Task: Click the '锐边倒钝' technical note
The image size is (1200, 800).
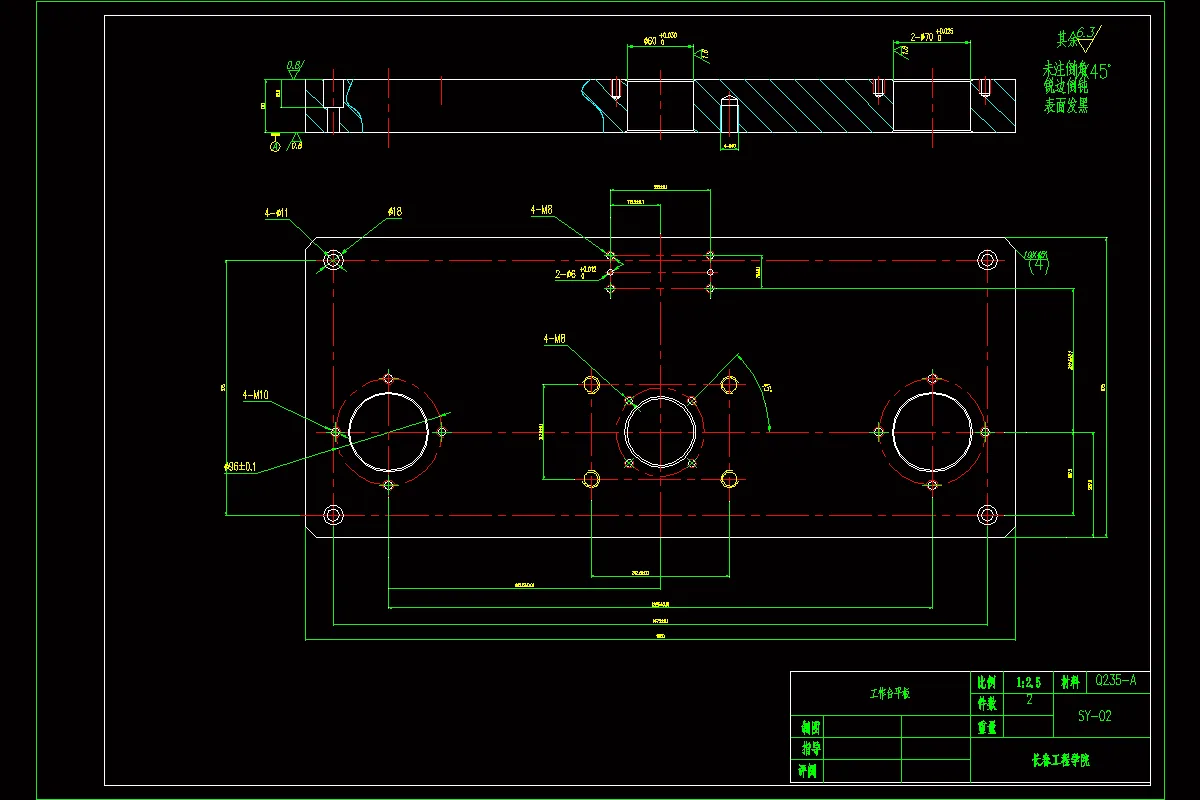Action: pos(1065,88)
